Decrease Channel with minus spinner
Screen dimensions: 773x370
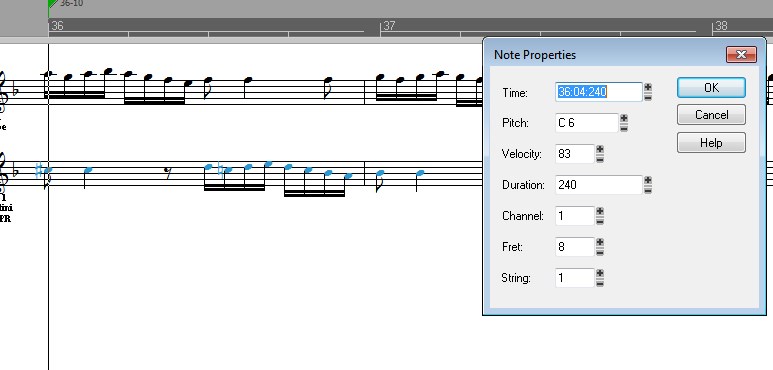(600, 221)
